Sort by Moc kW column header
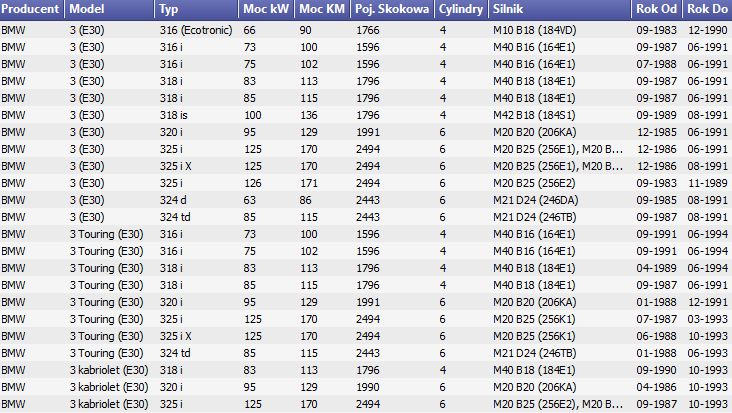 (267, 9)
